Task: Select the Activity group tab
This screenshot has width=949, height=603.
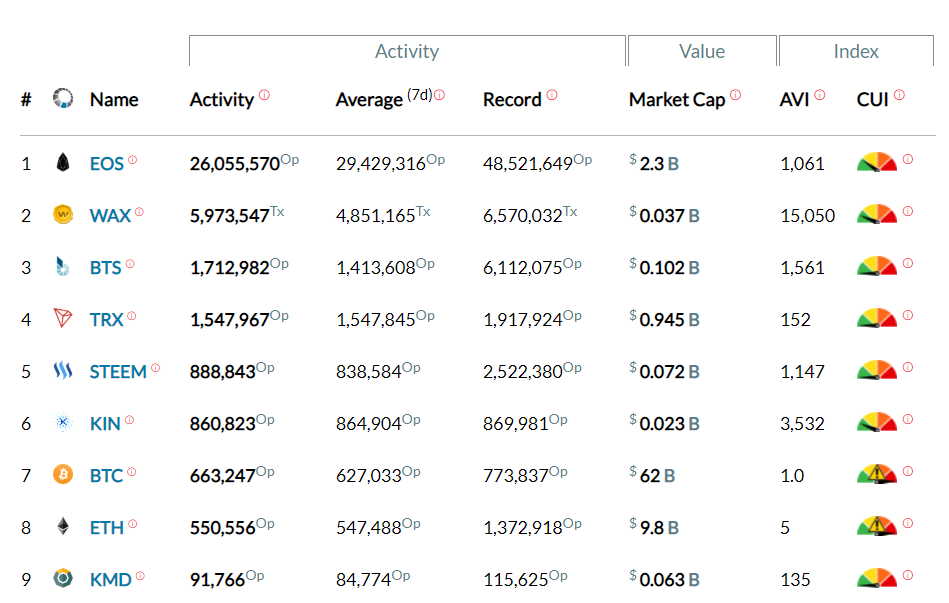Action: (407, 51)
